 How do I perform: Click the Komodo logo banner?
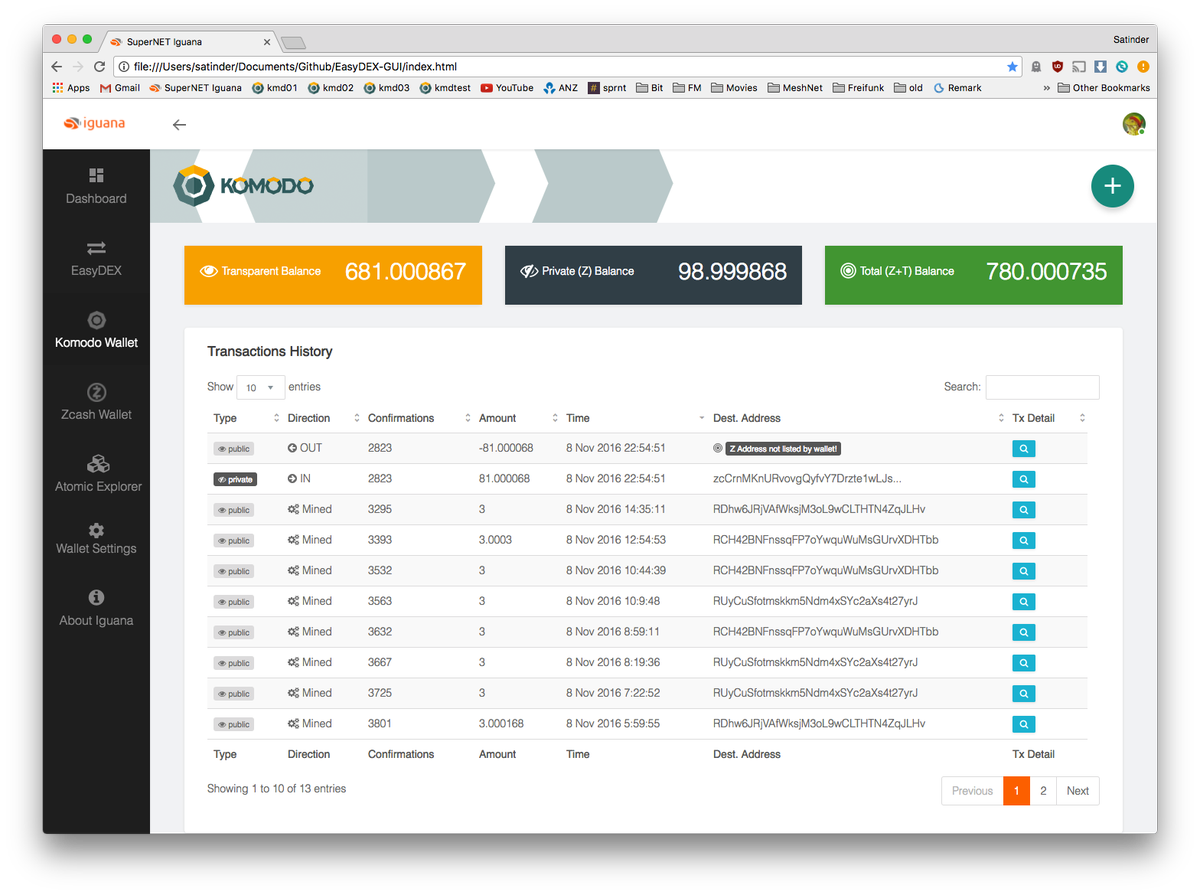coord(243,186)
